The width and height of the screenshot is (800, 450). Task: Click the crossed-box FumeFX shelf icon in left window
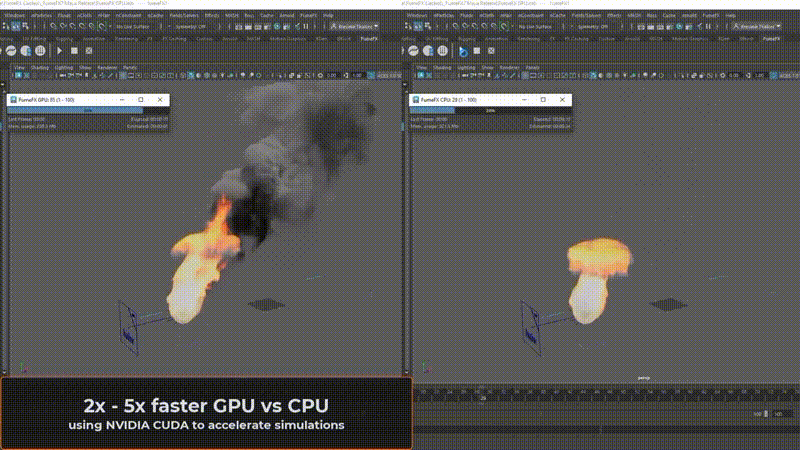[89, 51]
